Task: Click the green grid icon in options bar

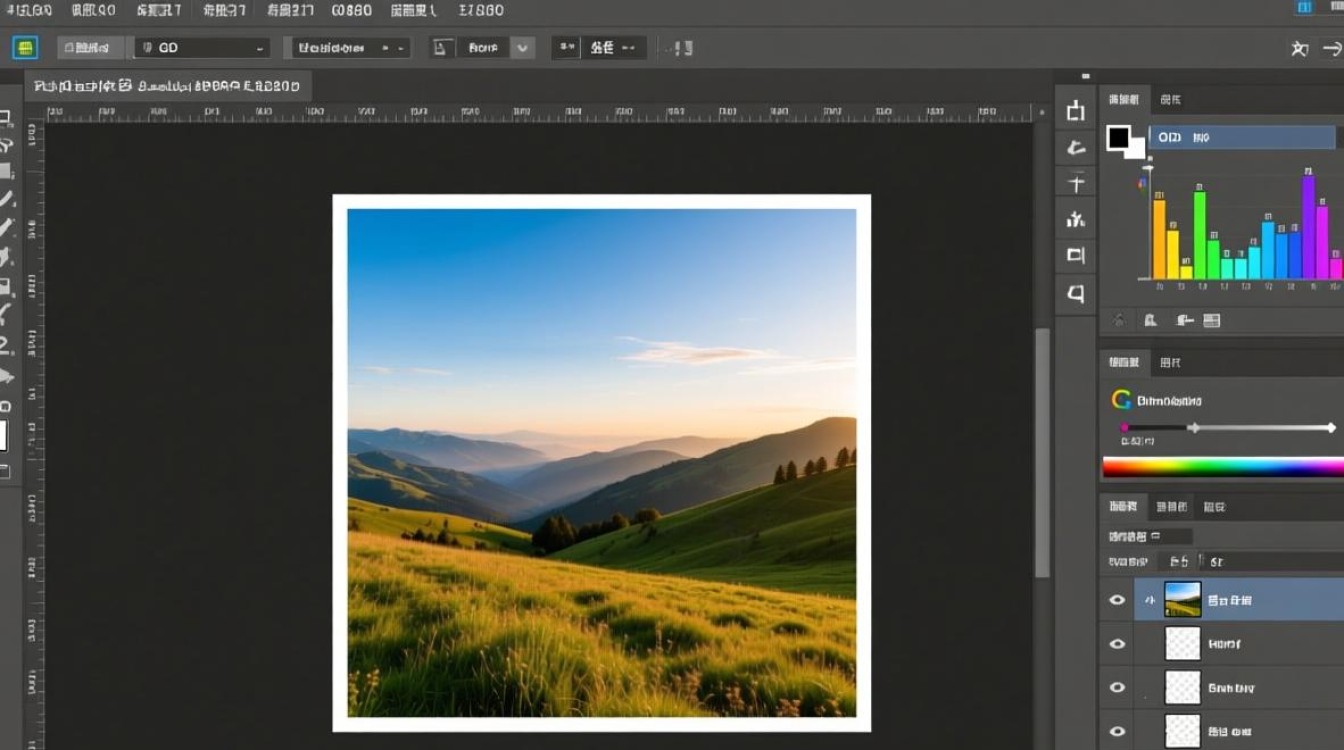Action: click(25, 47)
